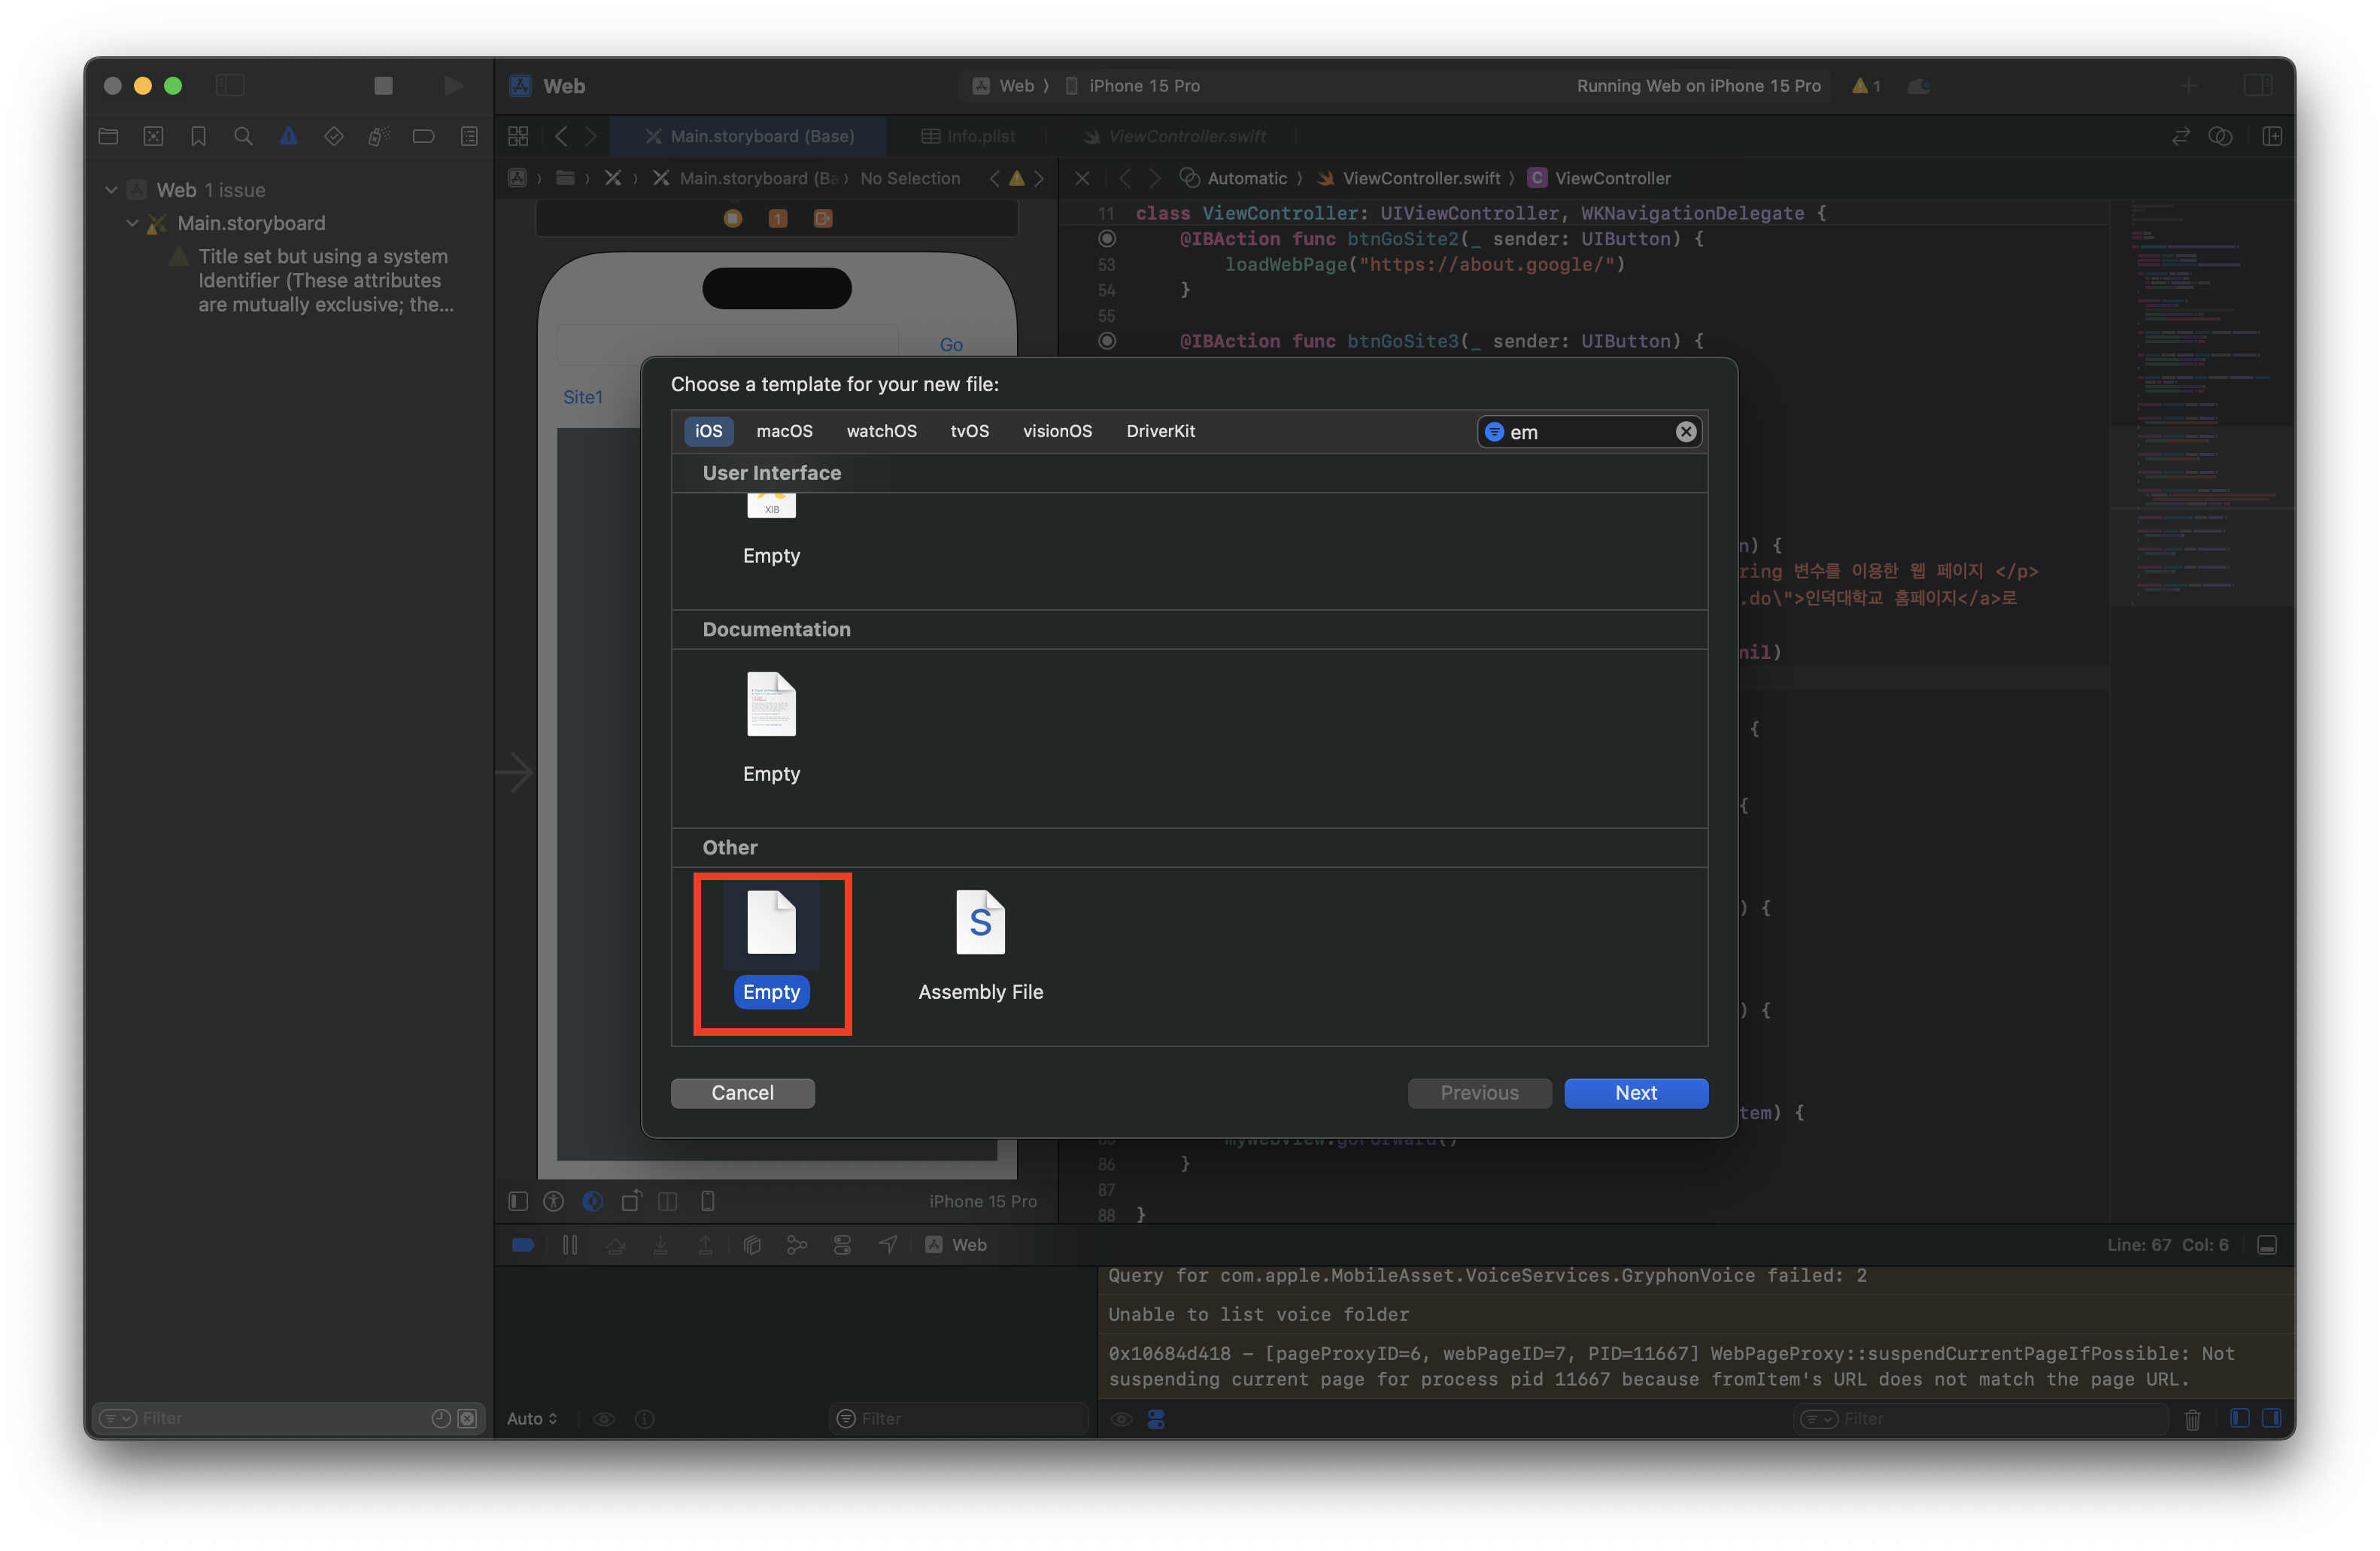Select the visionOS platform tab
The height and width of the screenshot is (1551, 2380).
point(1057,431)
